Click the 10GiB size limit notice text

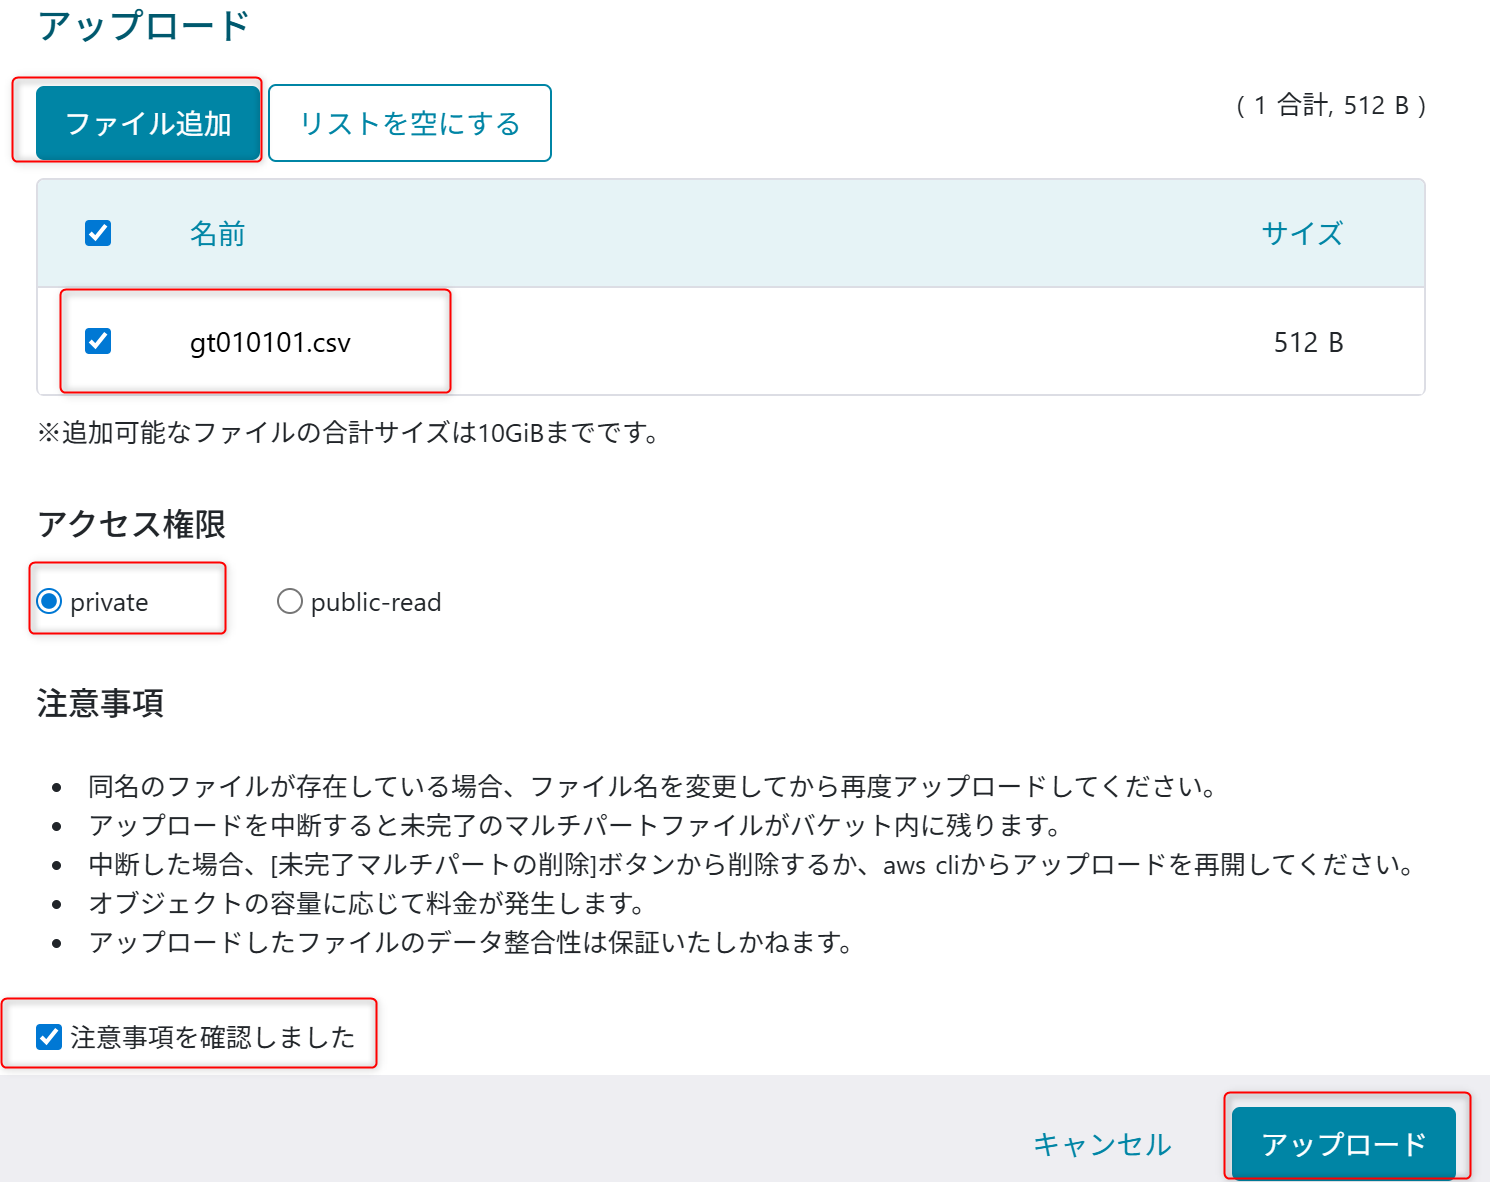point(348,433)
